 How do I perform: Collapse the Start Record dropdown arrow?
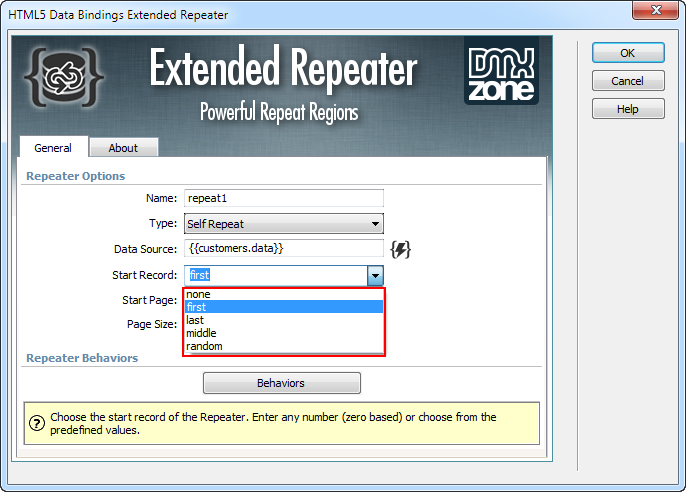375,276
